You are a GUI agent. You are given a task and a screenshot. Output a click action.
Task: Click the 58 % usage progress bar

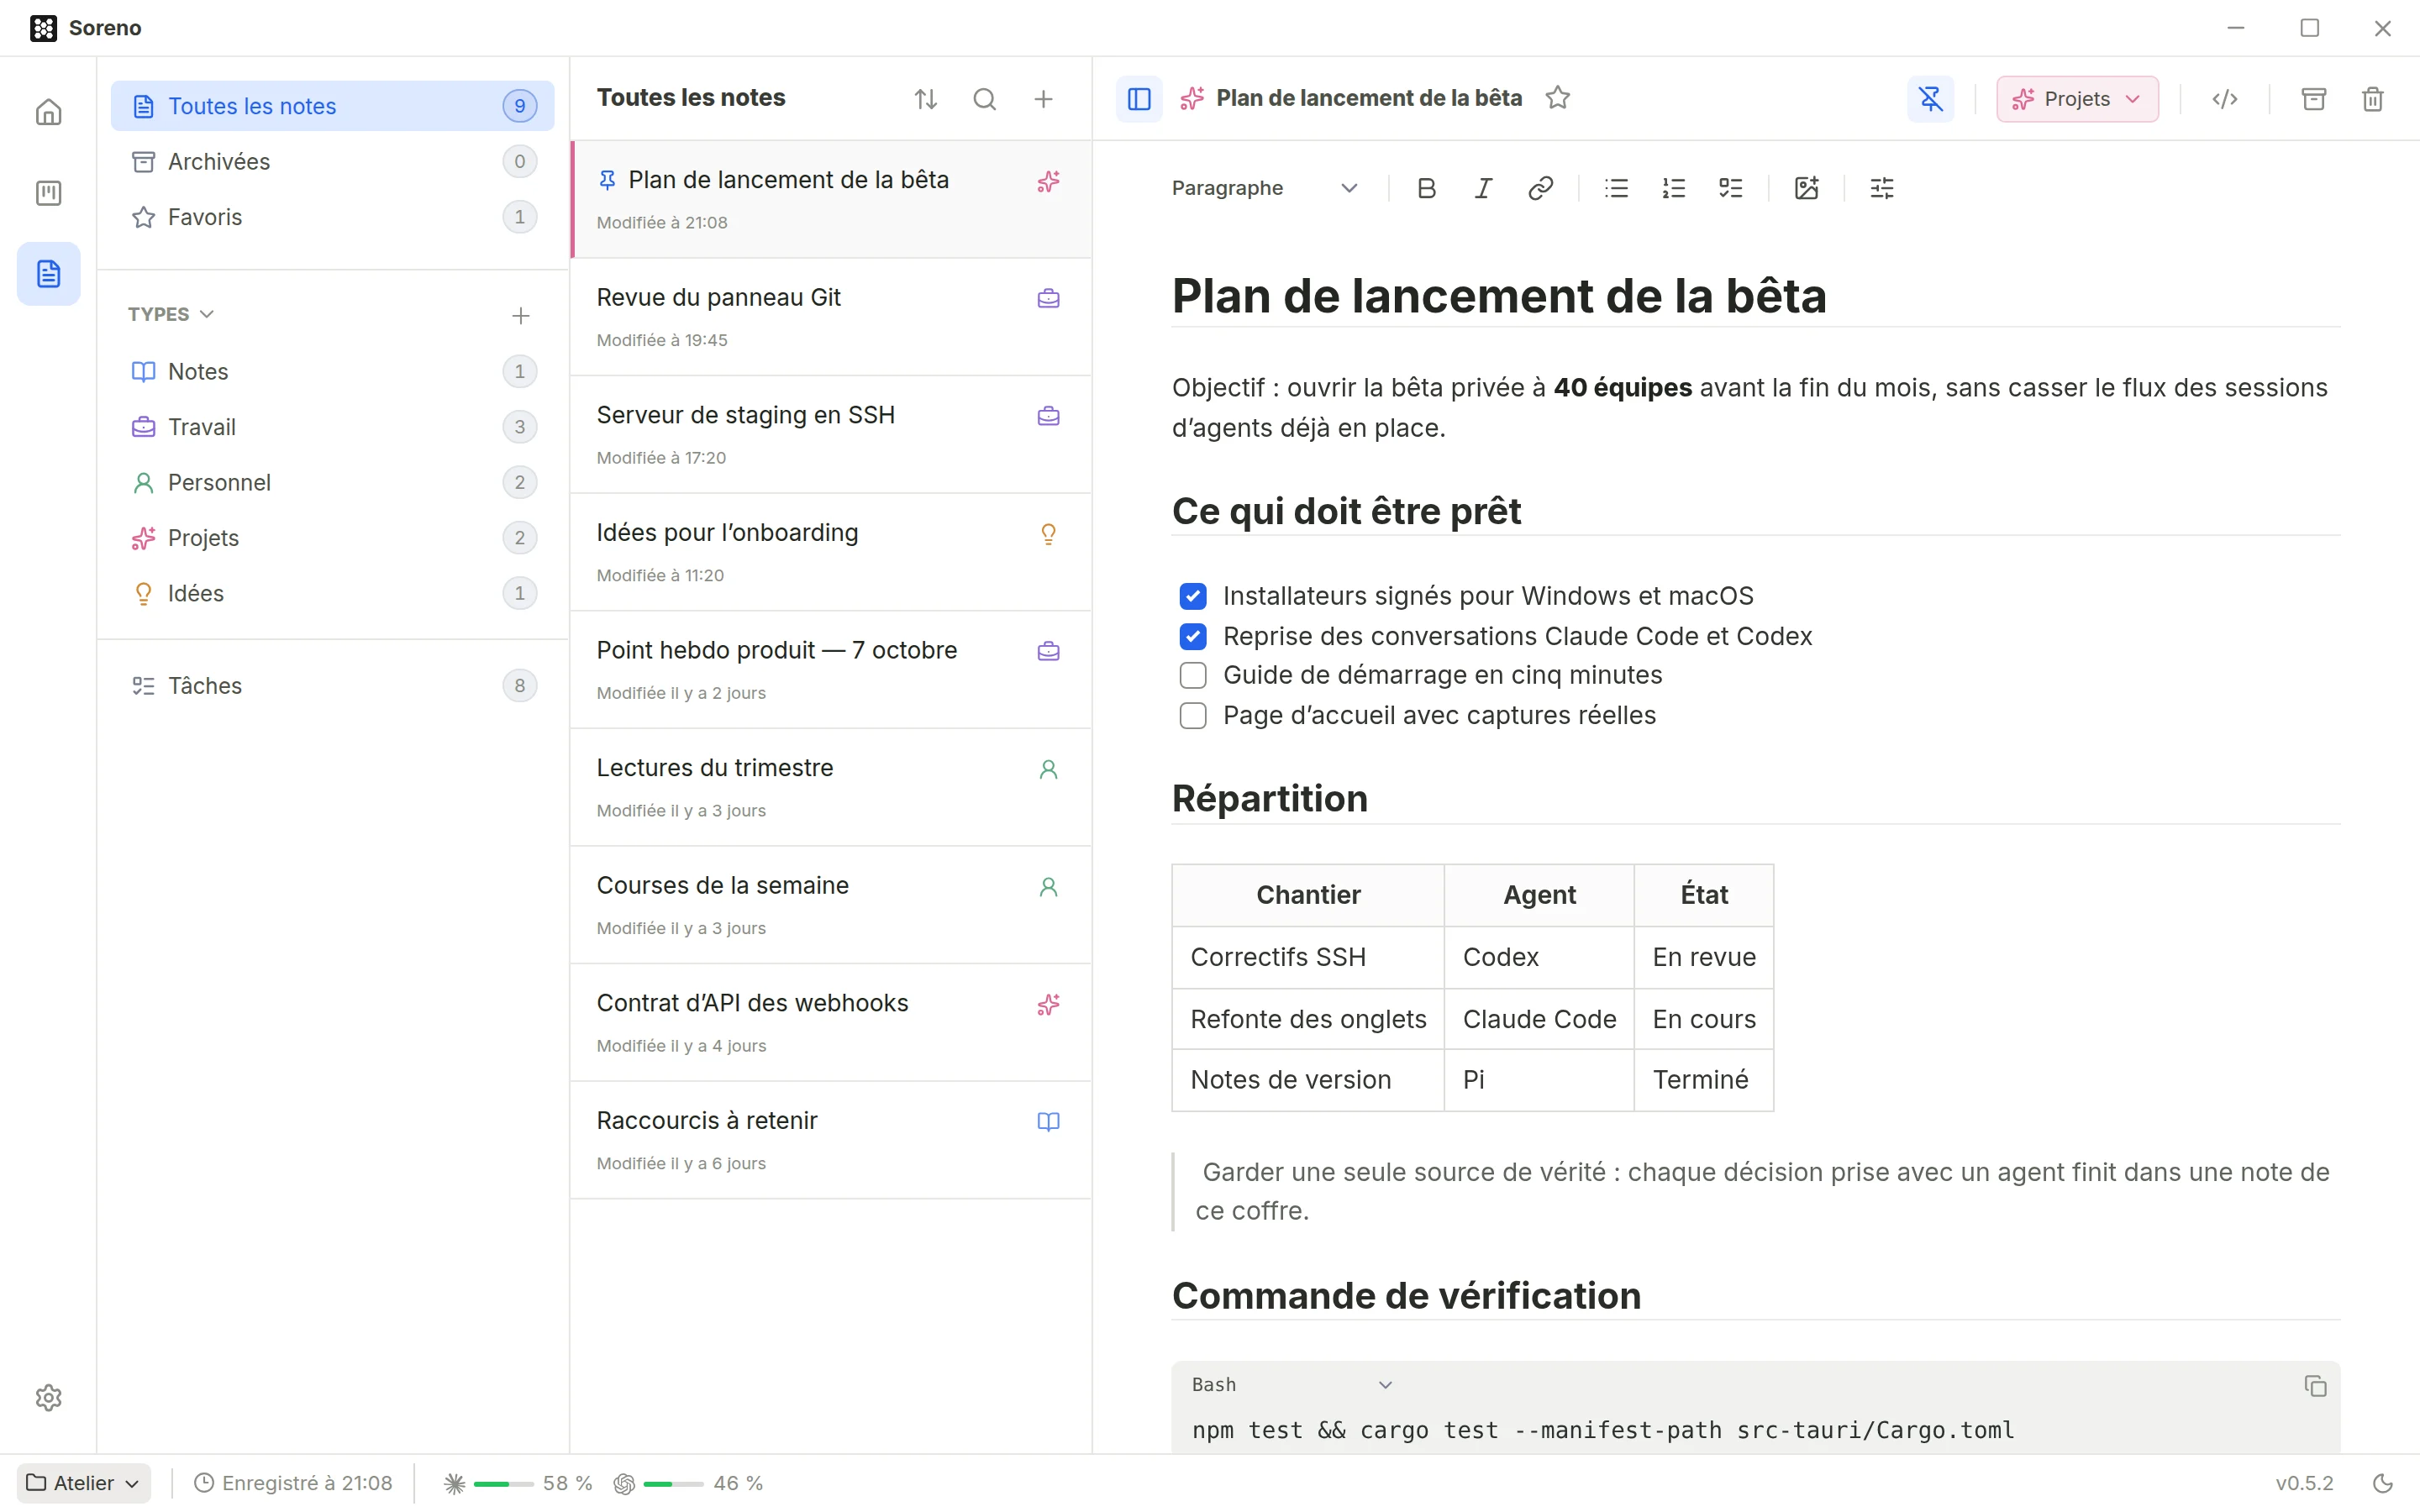(503, 1484)
